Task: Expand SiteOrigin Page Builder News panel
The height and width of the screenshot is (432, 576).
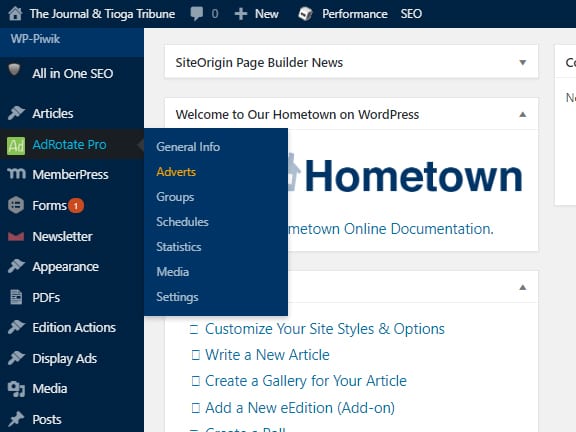Action: pos(522,62)
